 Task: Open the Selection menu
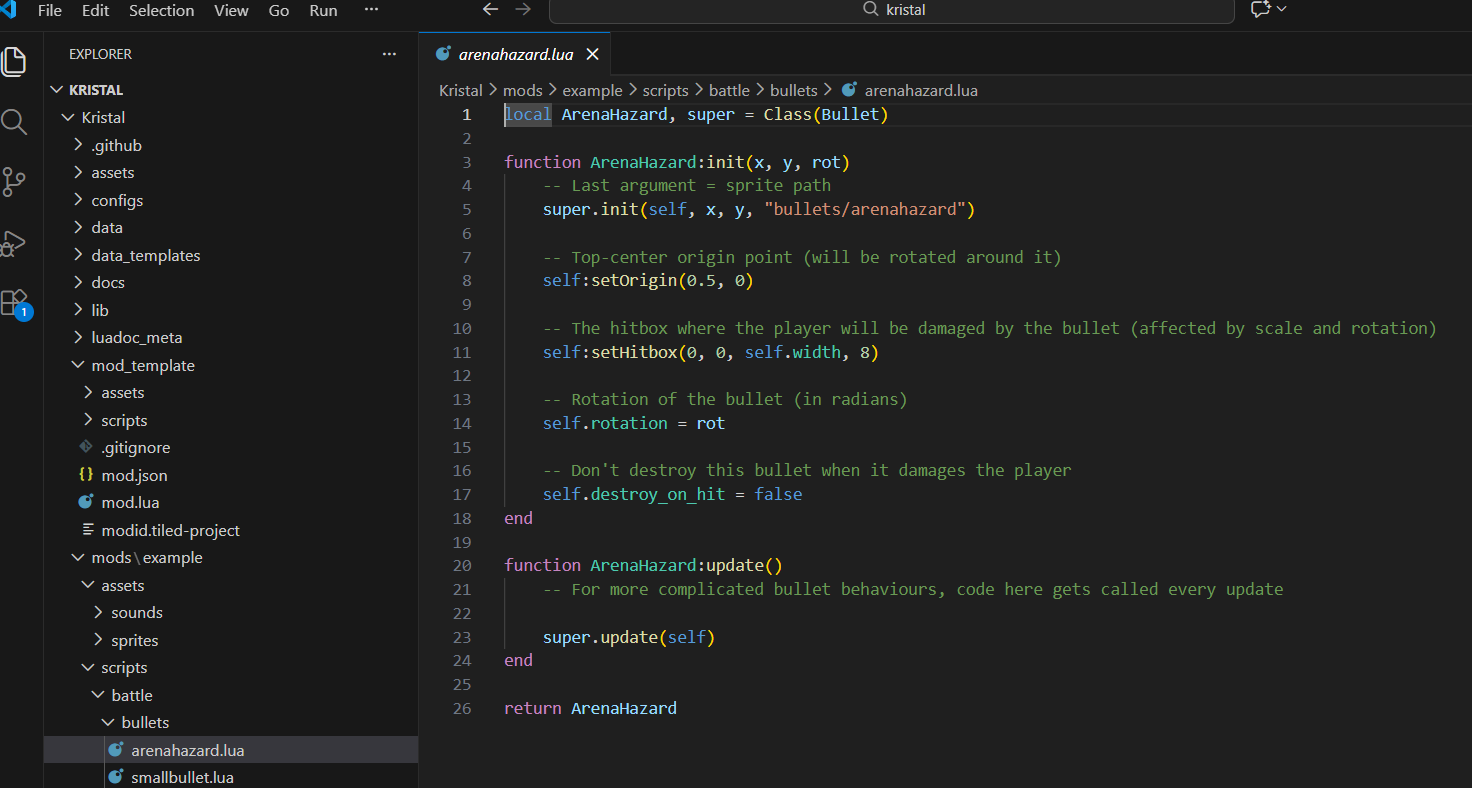tap(161, 10)
